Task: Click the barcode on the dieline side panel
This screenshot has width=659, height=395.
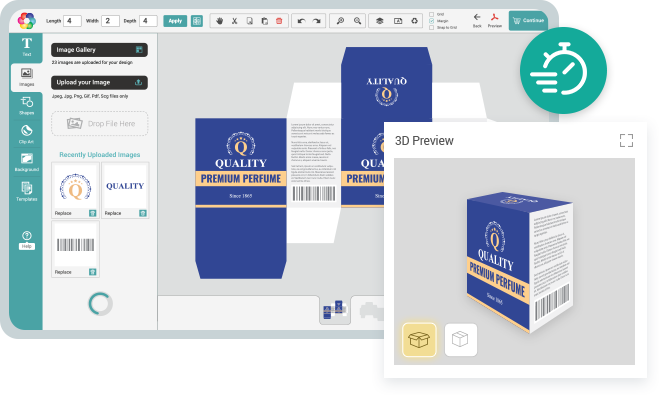Action: [x=314, y=194]
